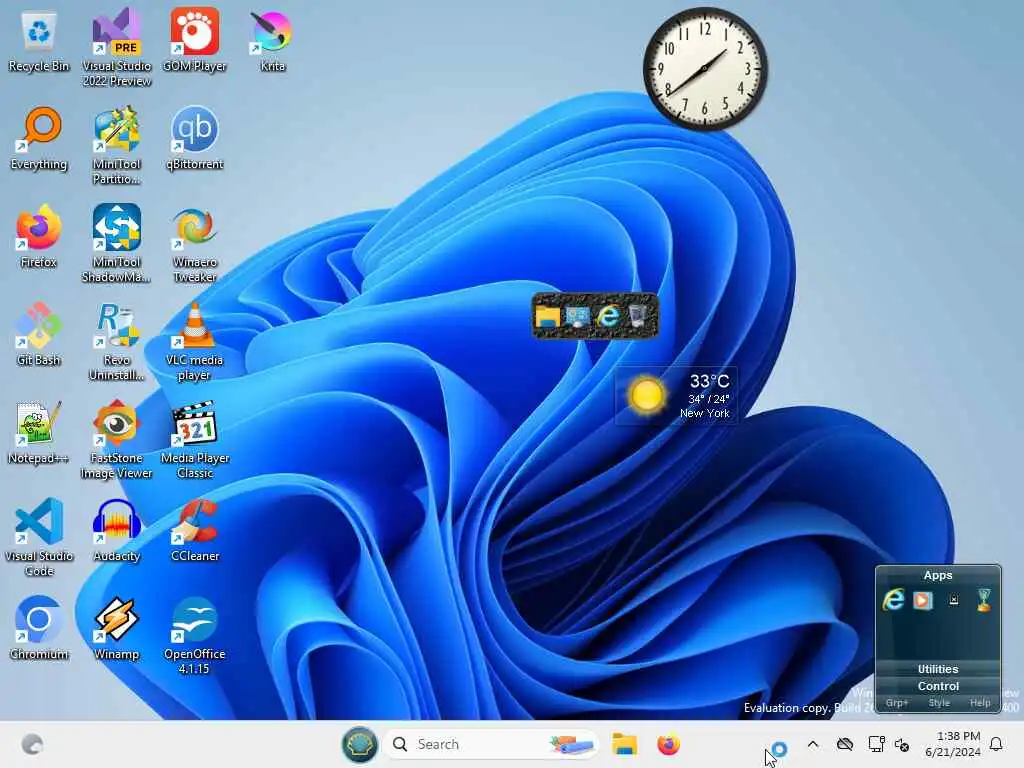This screenshot has height=768, width=1024.
Task: Open the Everything search shortcut
Action: tap(39, 139)
